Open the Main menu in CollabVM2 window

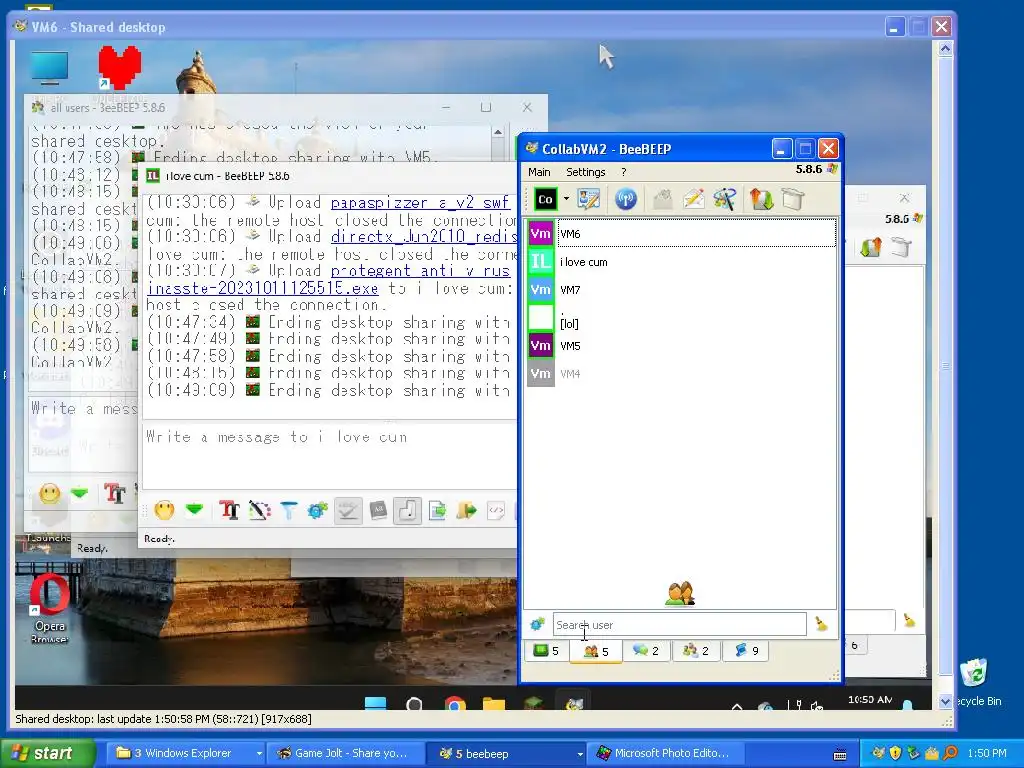click(539, 172)
